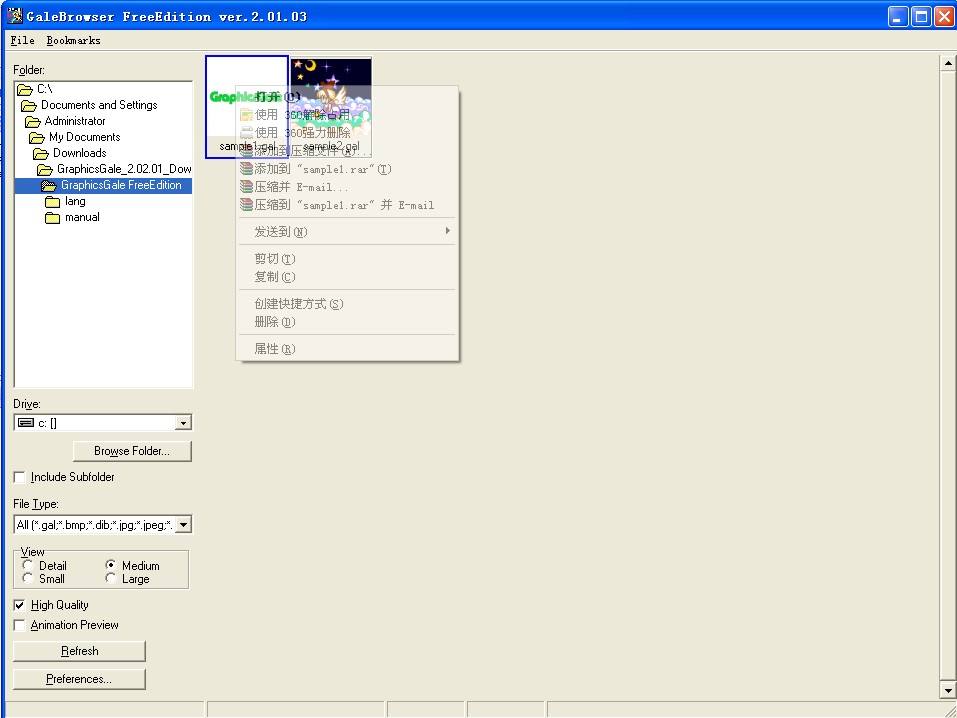Viewport: 957px width, 718px height.
Task: Click scrollbar down arrow in thumbnail pane
Action: point(947,691)
